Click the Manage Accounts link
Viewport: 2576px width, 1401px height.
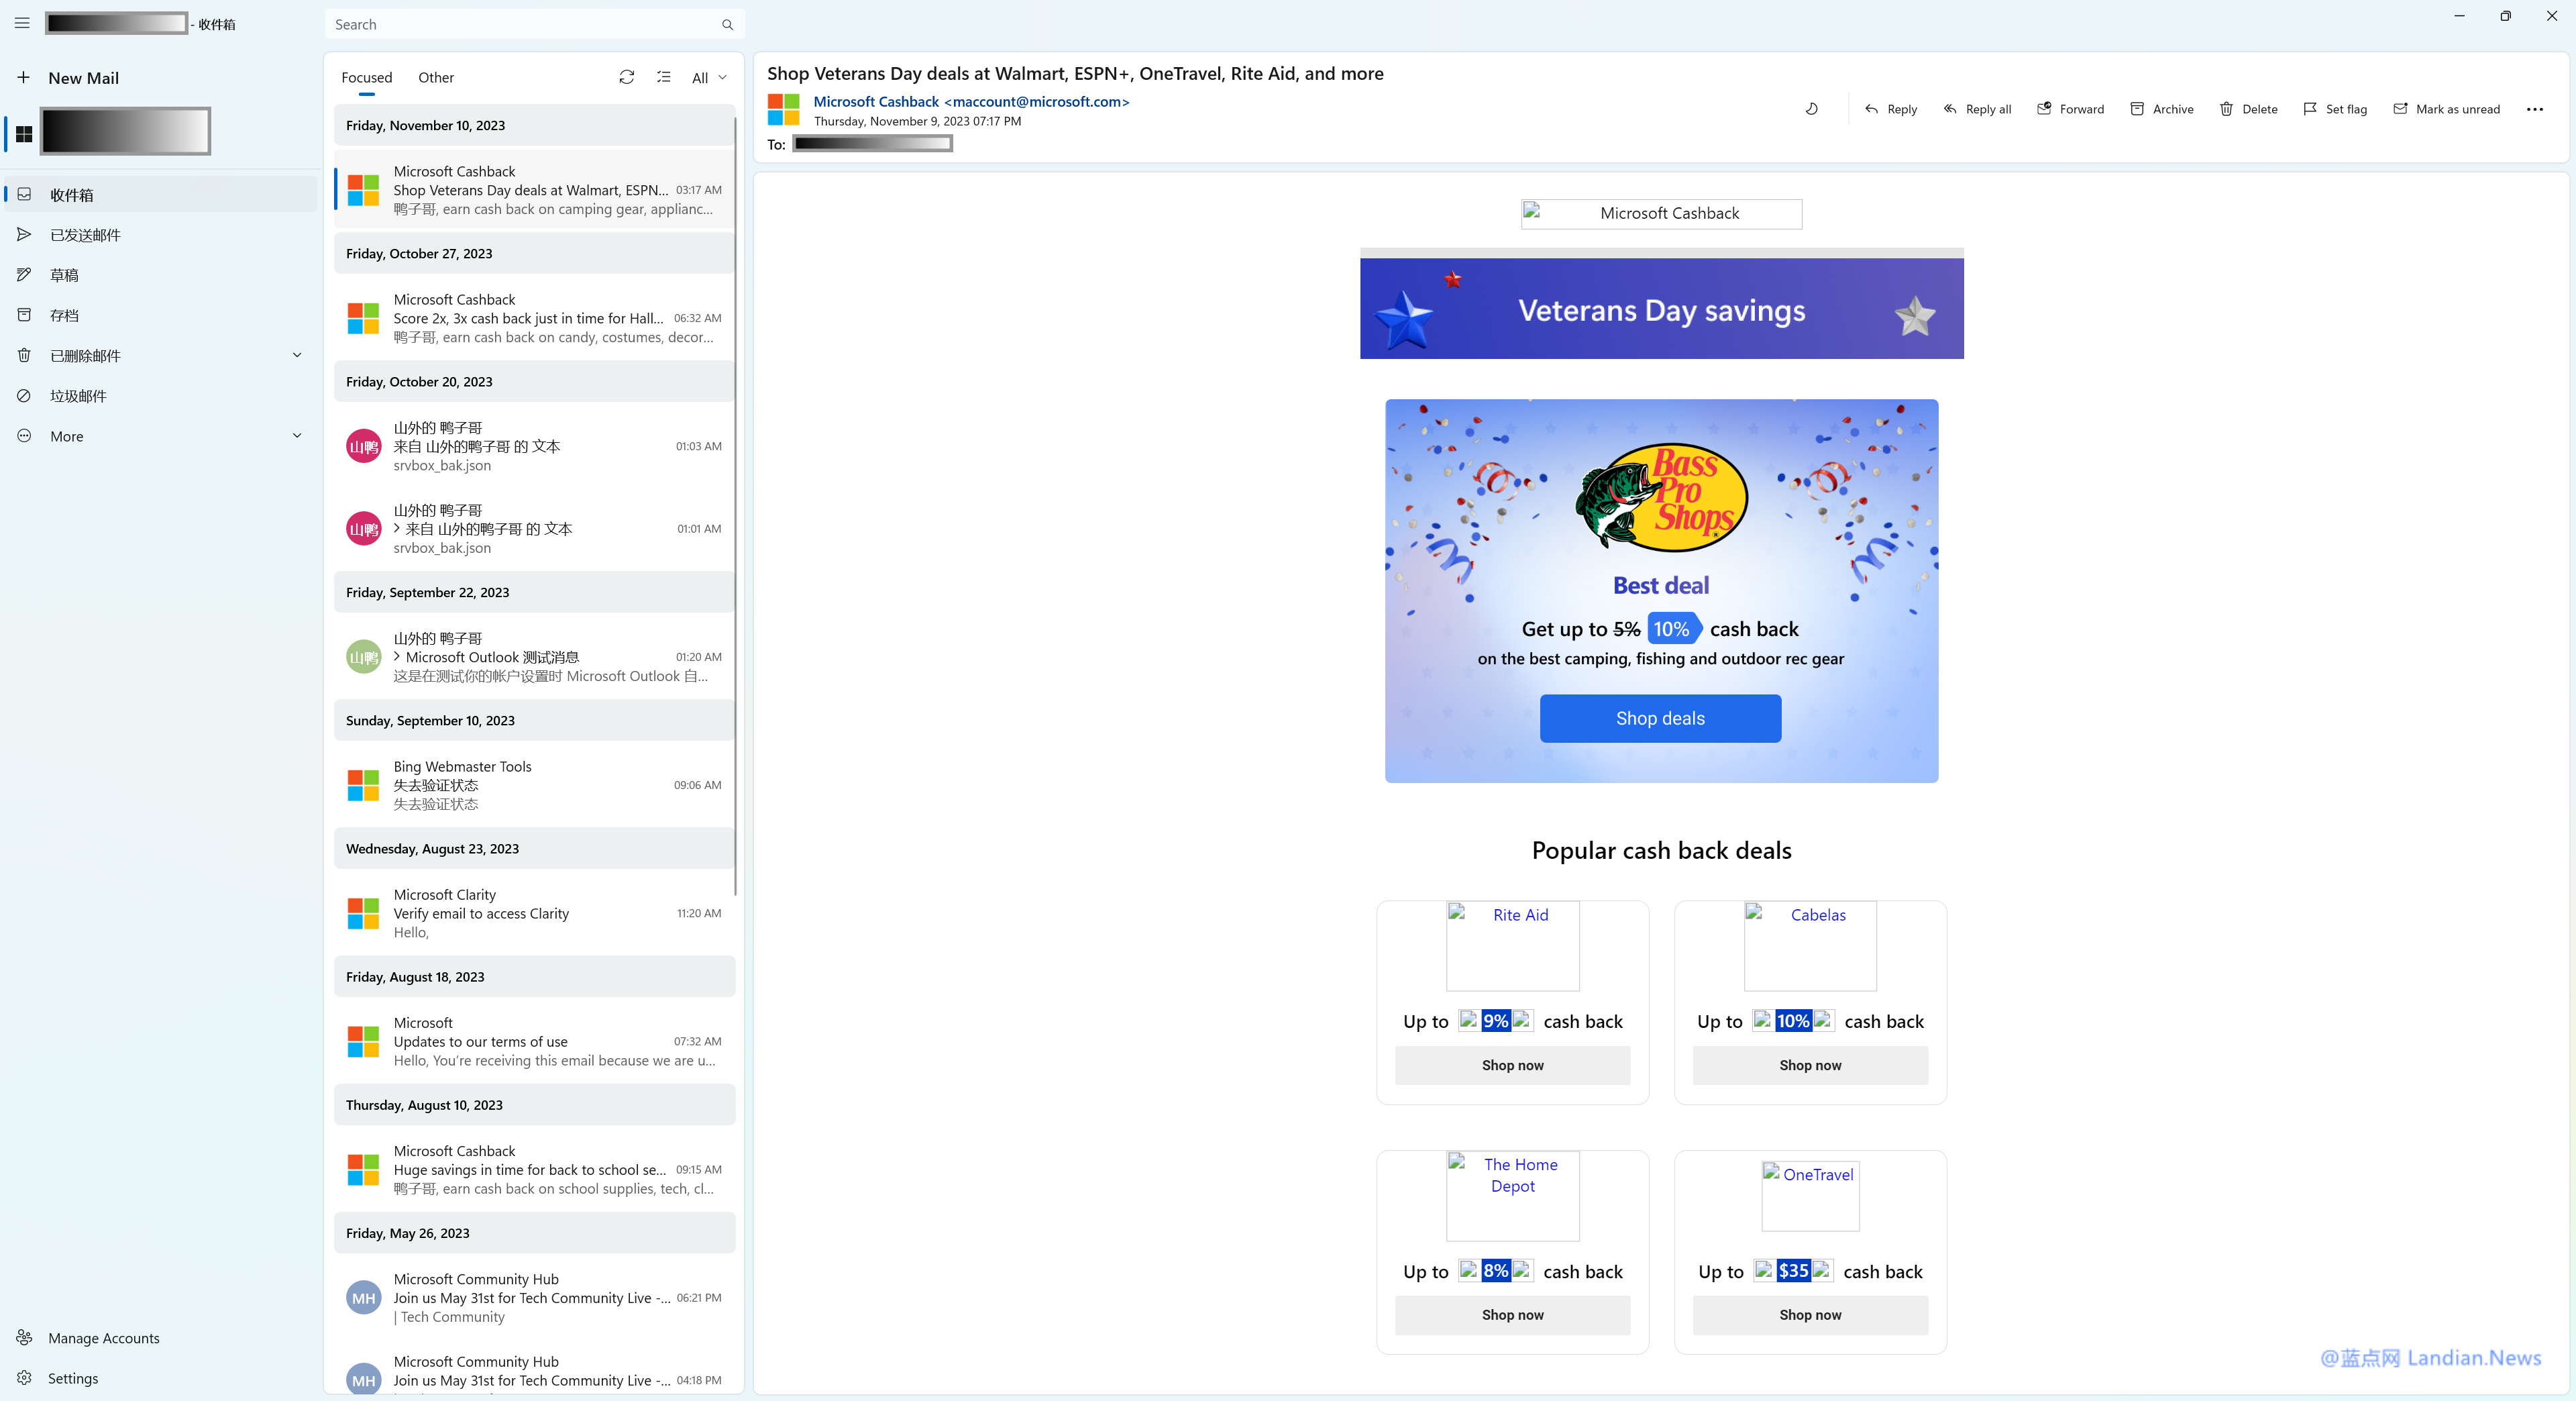click(103, 1337)
